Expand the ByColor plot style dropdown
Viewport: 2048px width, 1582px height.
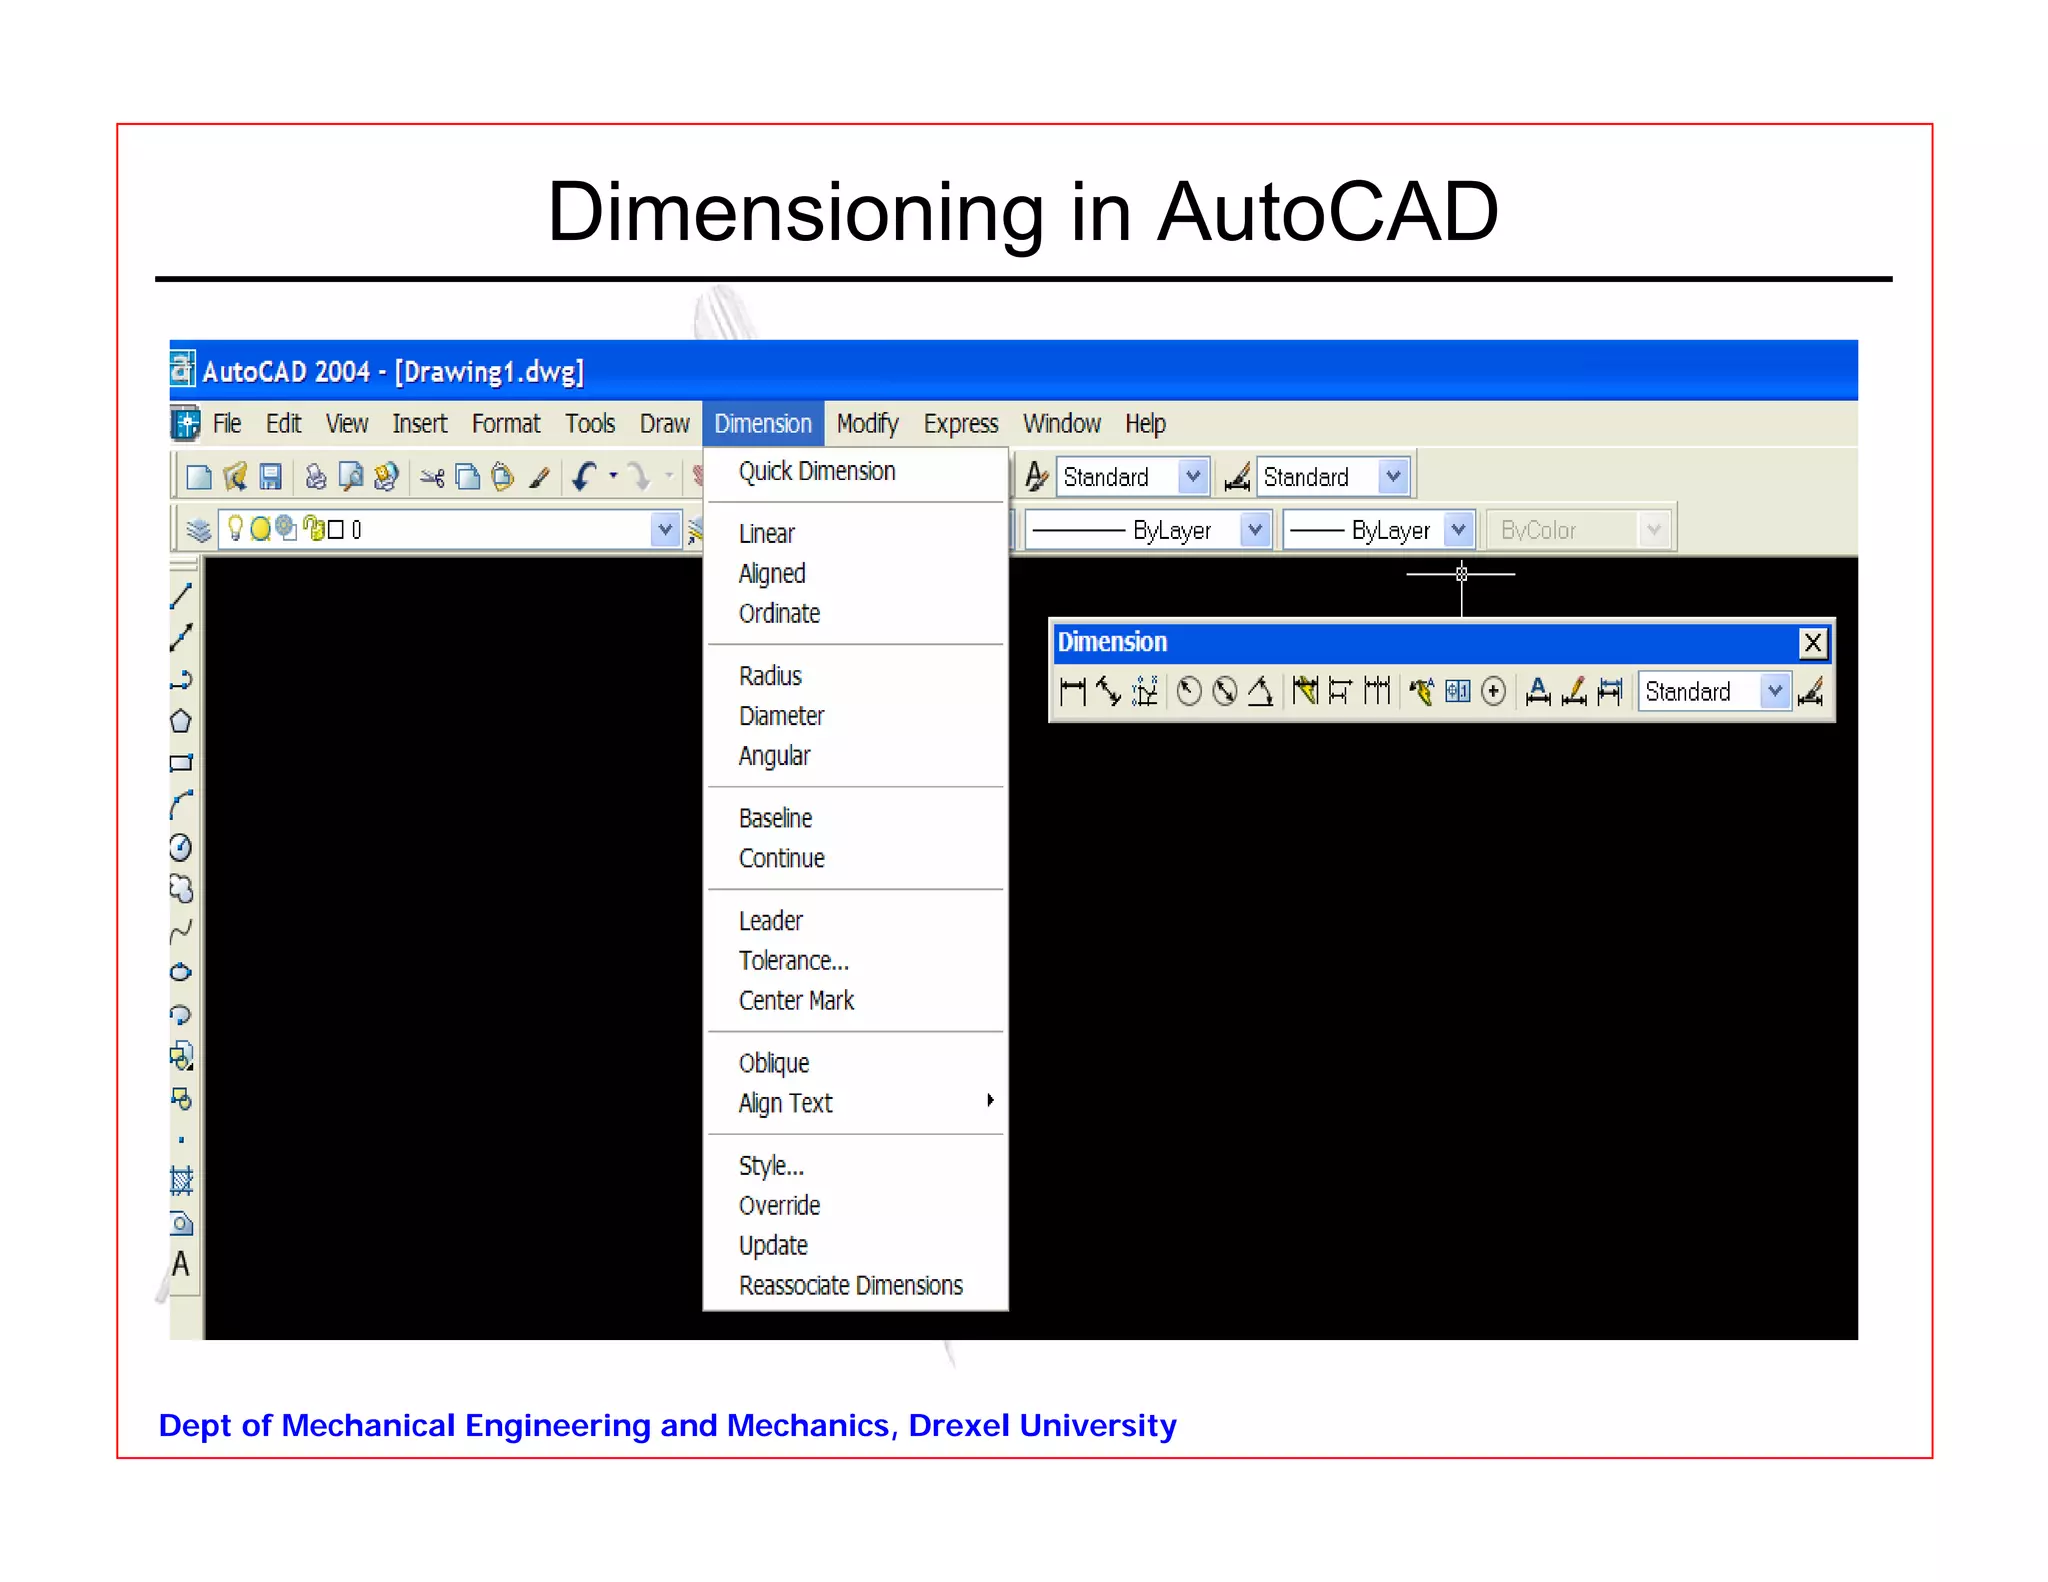click(x=1654, y=529)
